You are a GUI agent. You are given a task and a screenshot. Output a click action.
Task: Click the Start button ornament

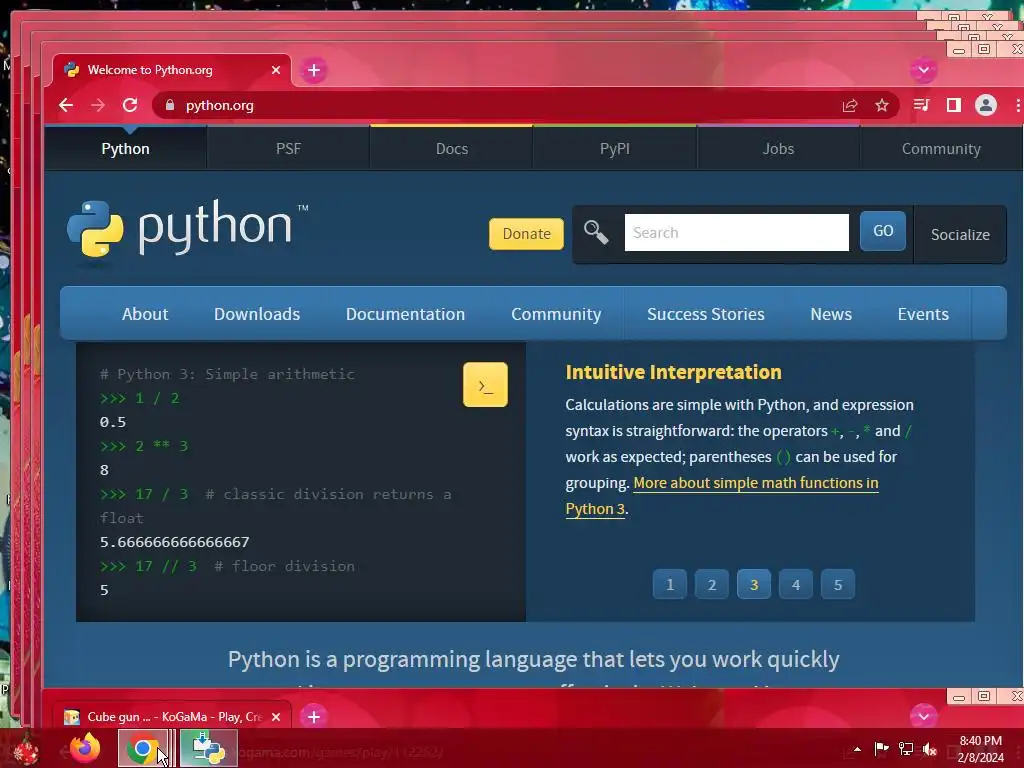(x=26, y=751)
